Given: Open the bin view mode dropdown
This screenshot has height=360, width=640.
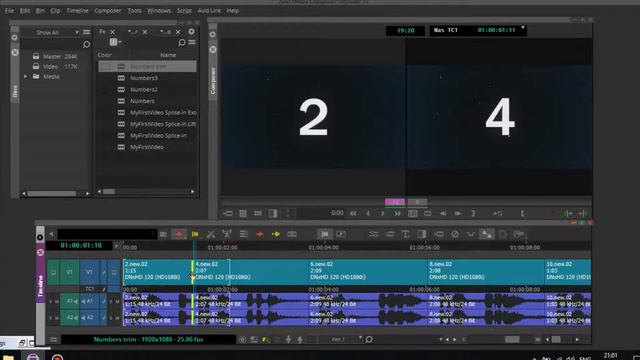Looking at the screenshot, I should (115, 42).
